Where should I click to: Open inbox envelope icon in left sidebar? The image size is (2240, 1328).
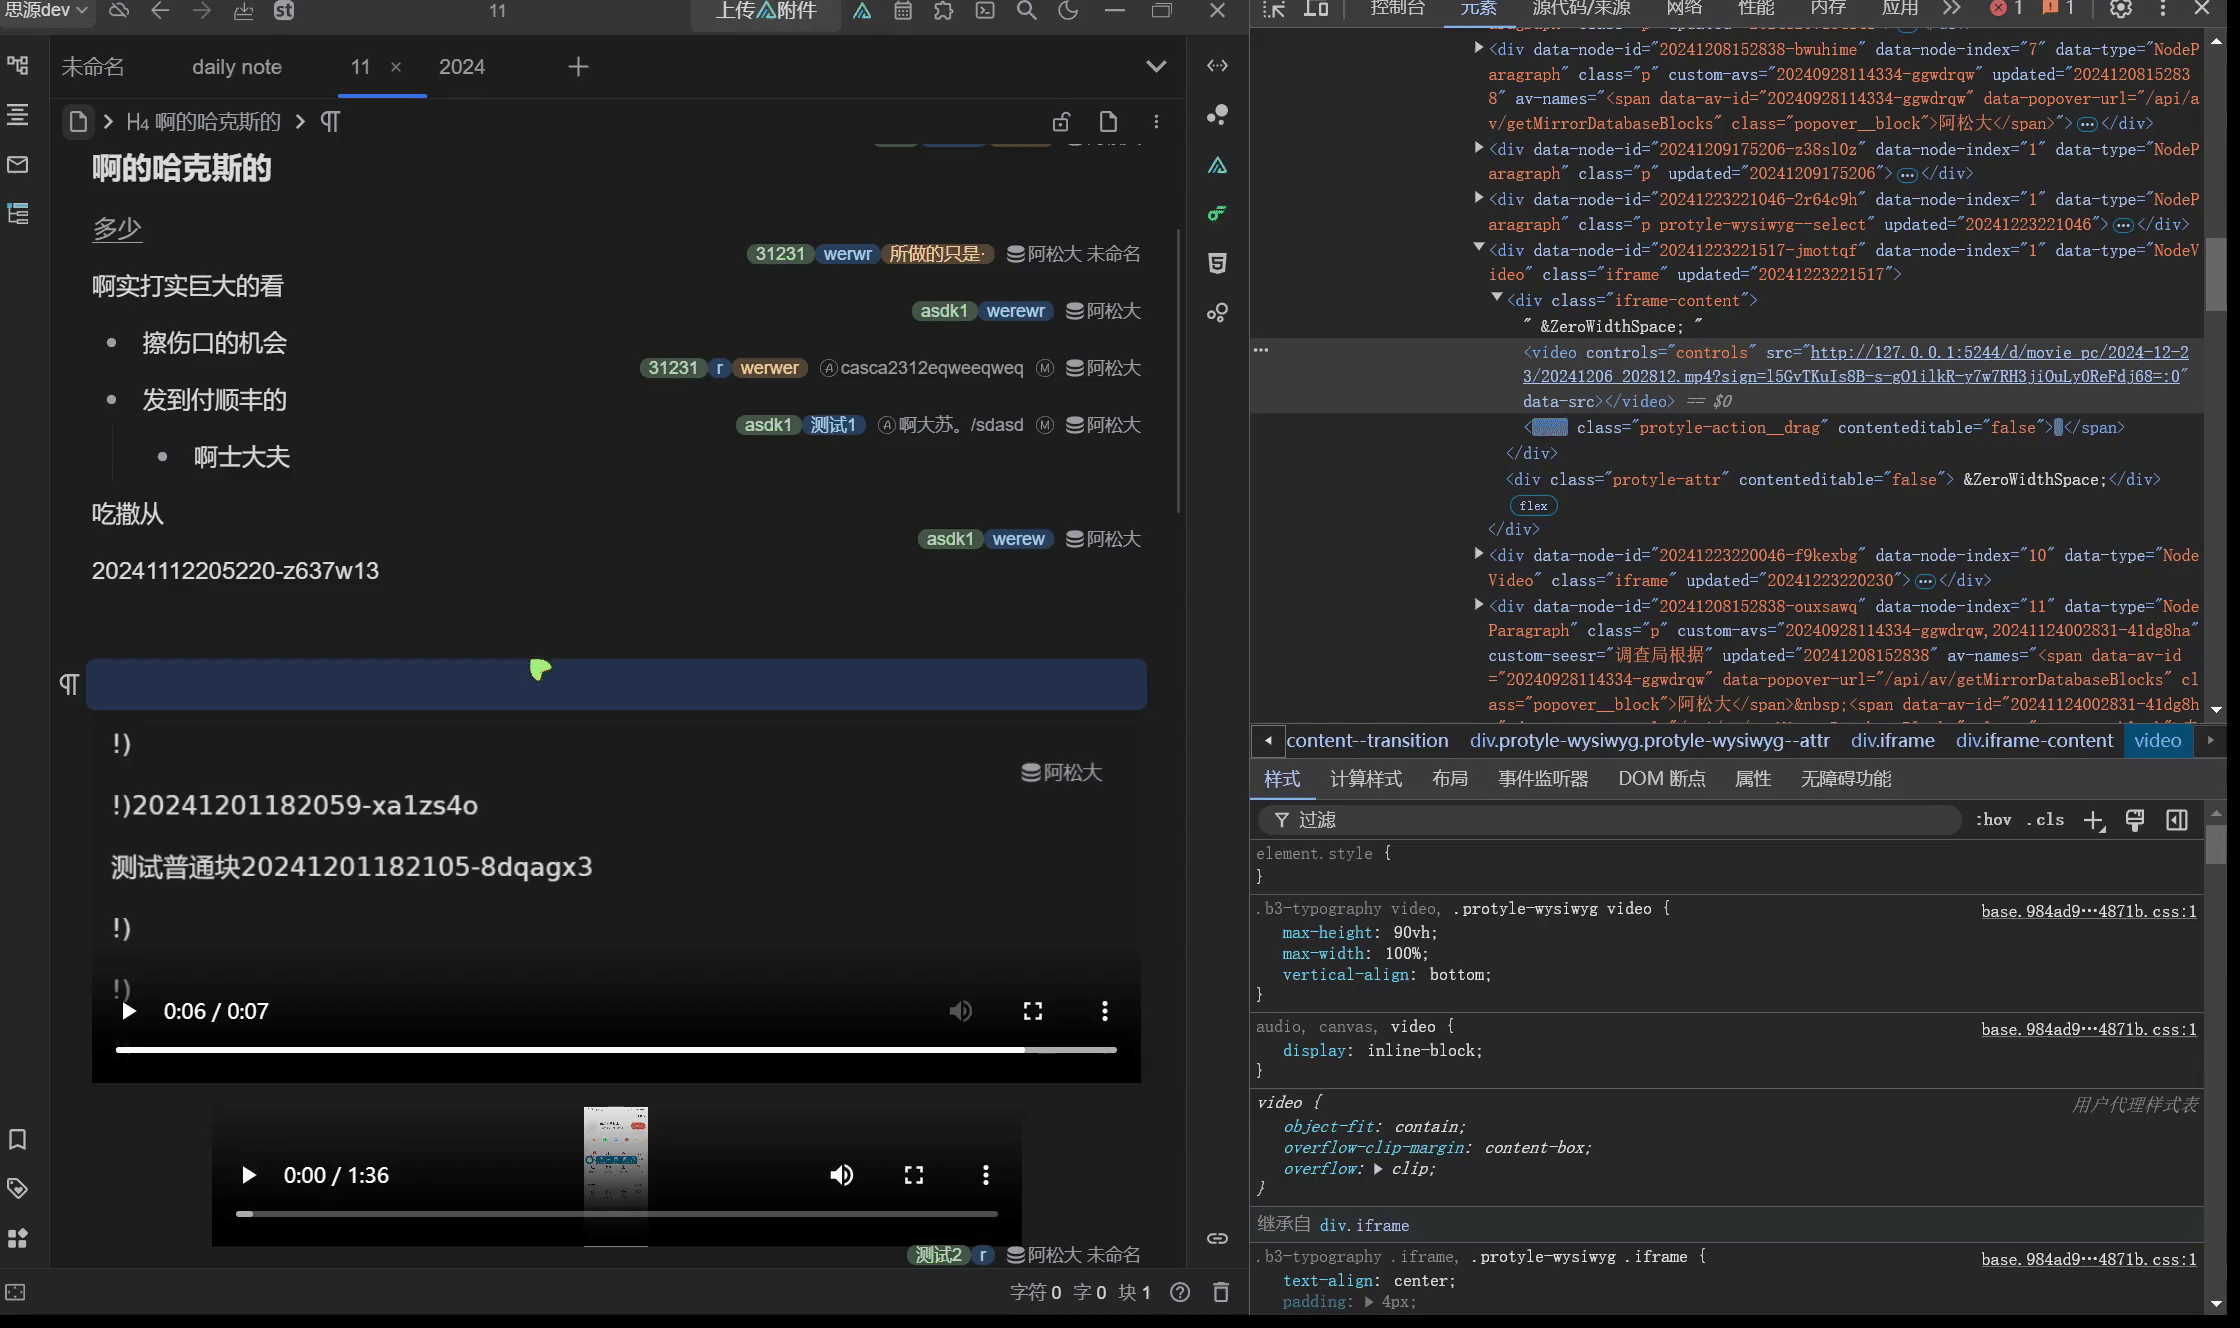point(18,164)
